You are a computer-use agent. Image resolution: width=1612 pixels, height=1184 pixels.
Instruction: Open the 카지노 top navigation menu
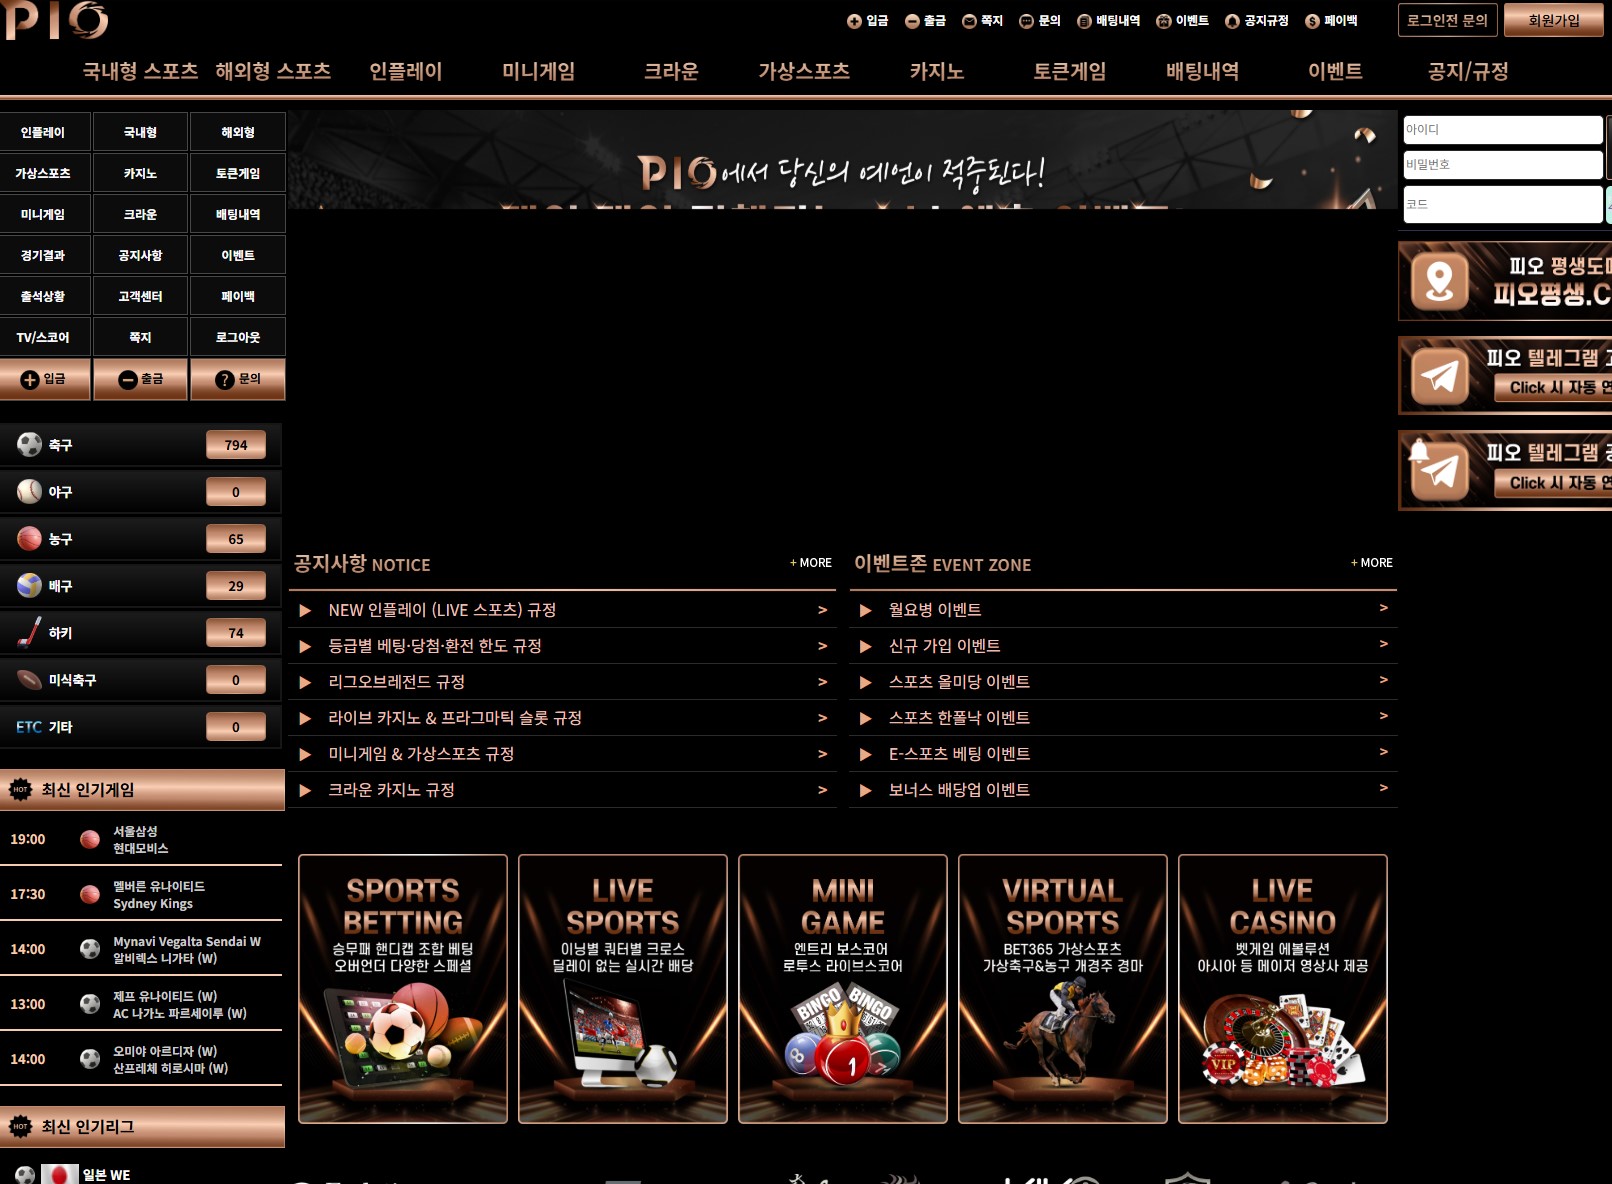tap(936, 71)
